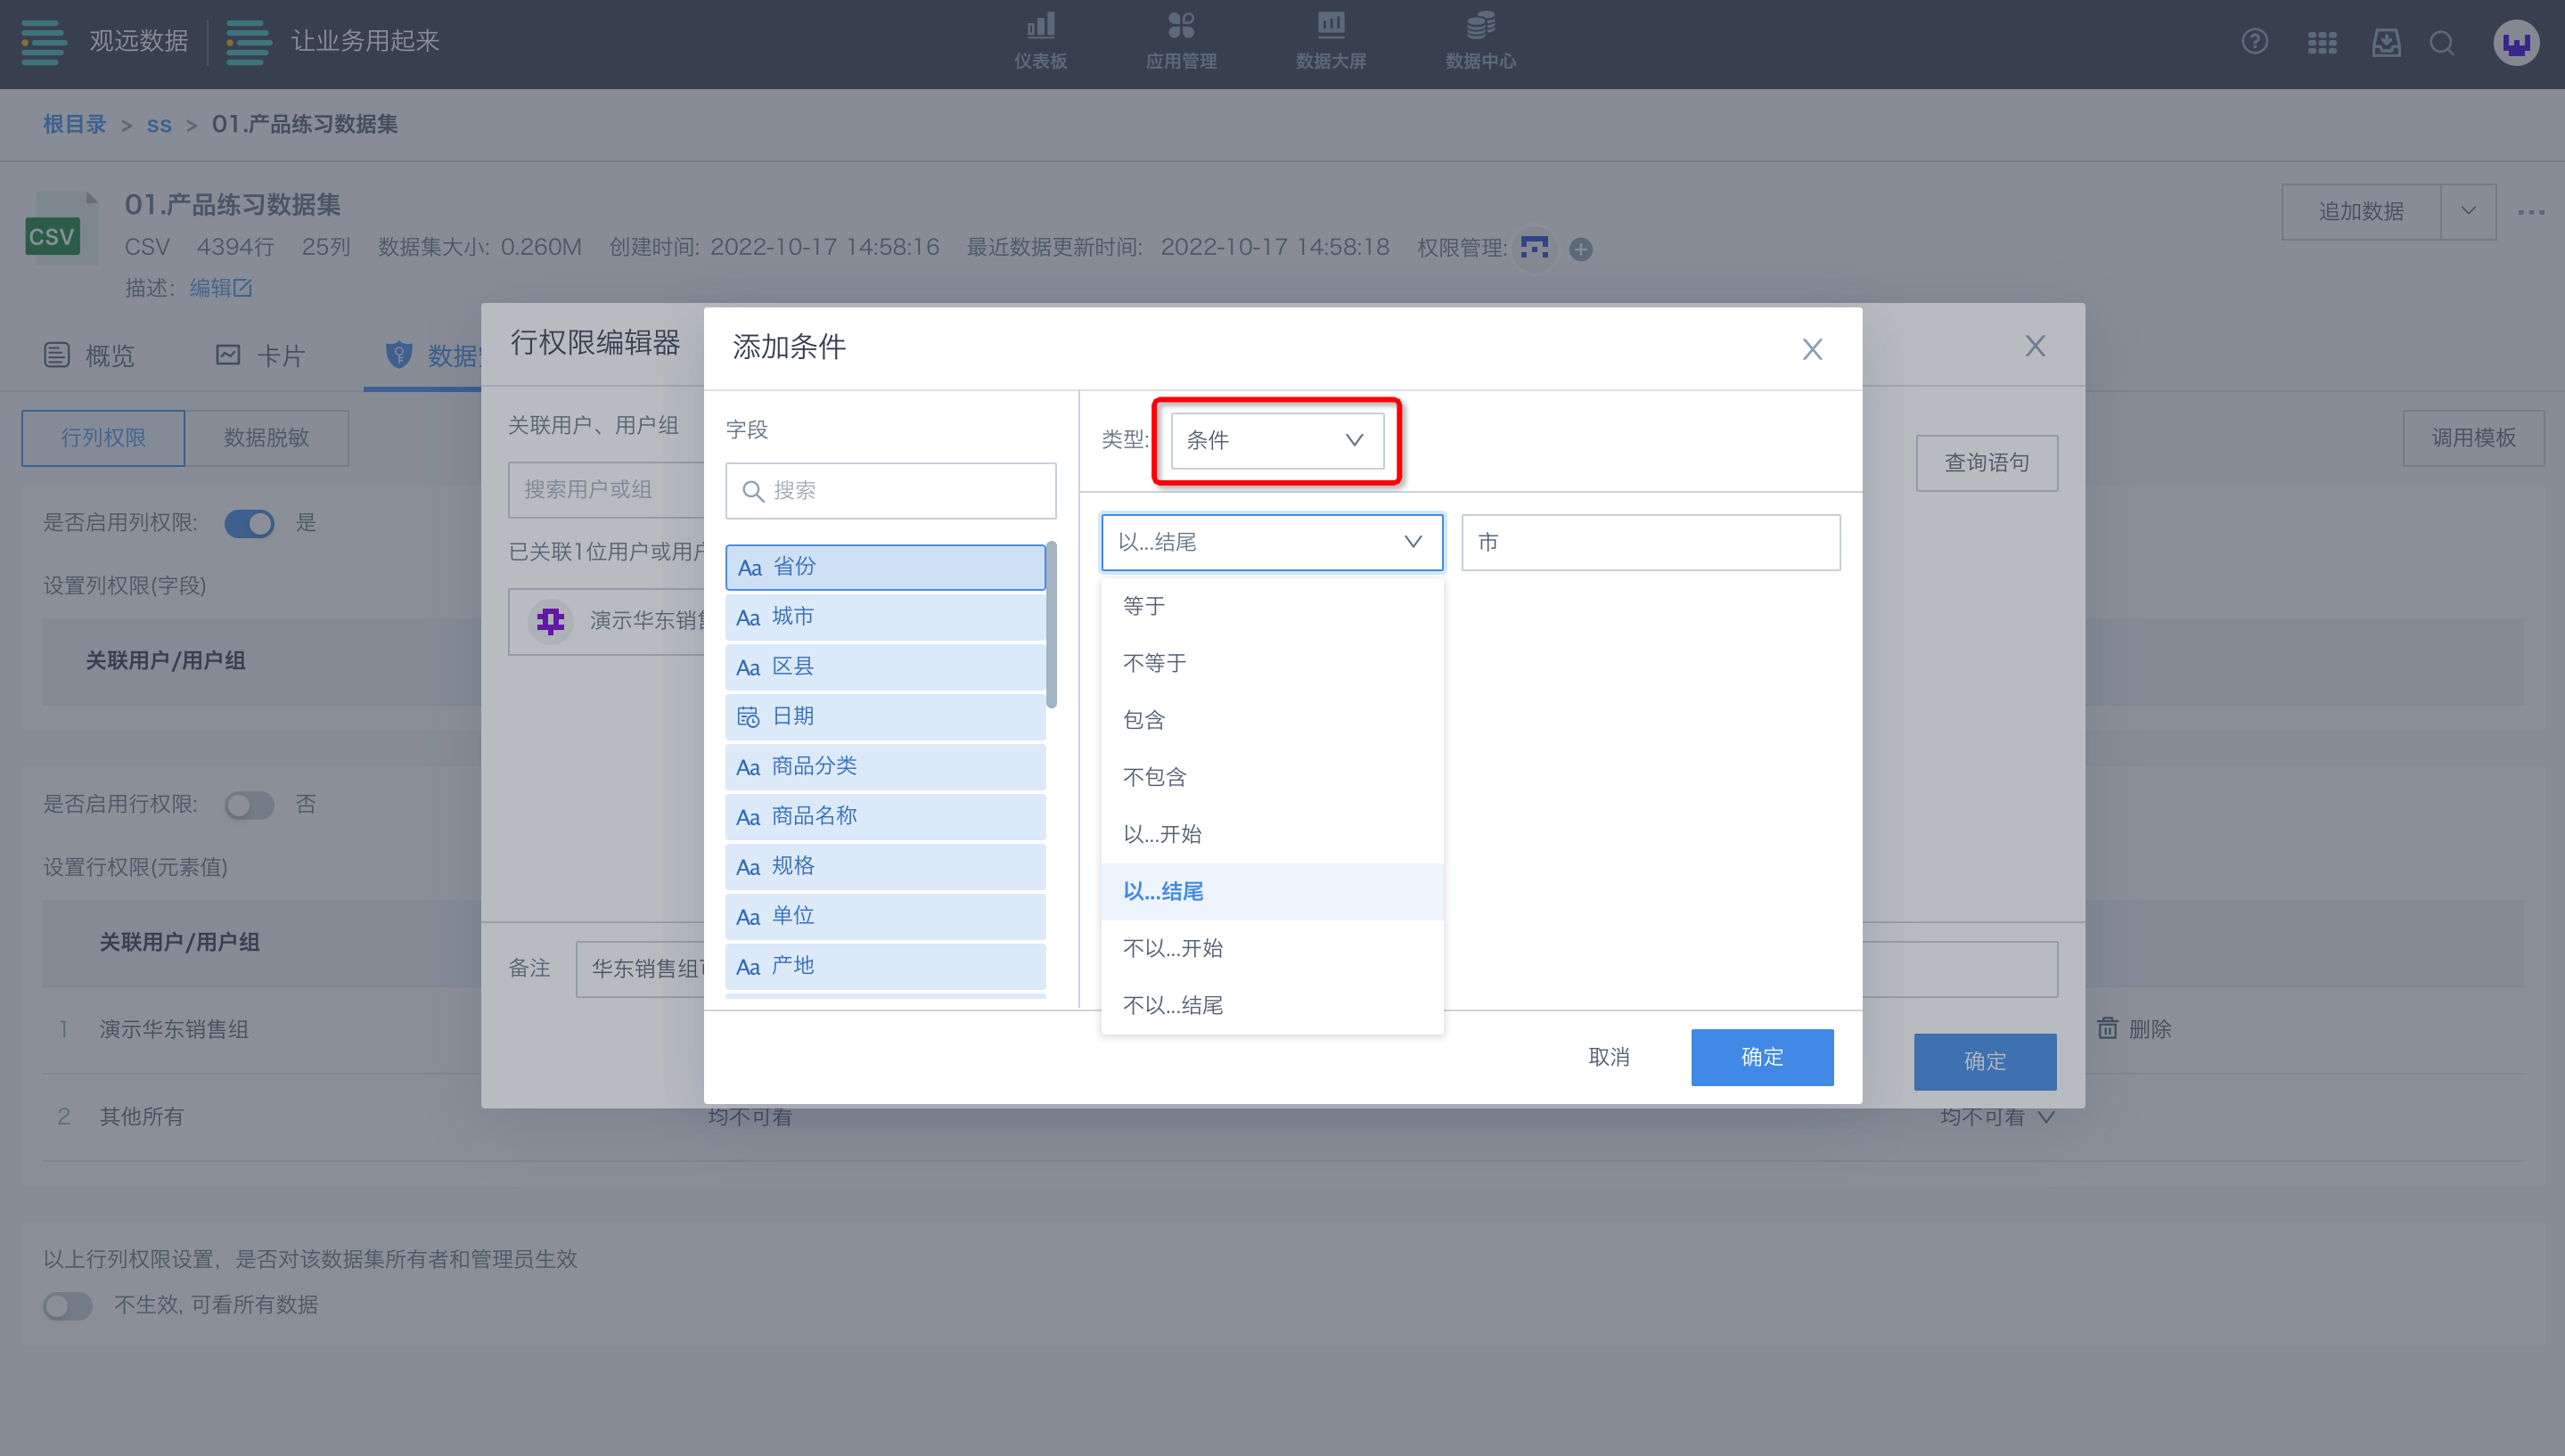Open the ss breadcrumb link
Image resolution: width=2565 pixels, height=1456 pixels.
click(159, 125)
